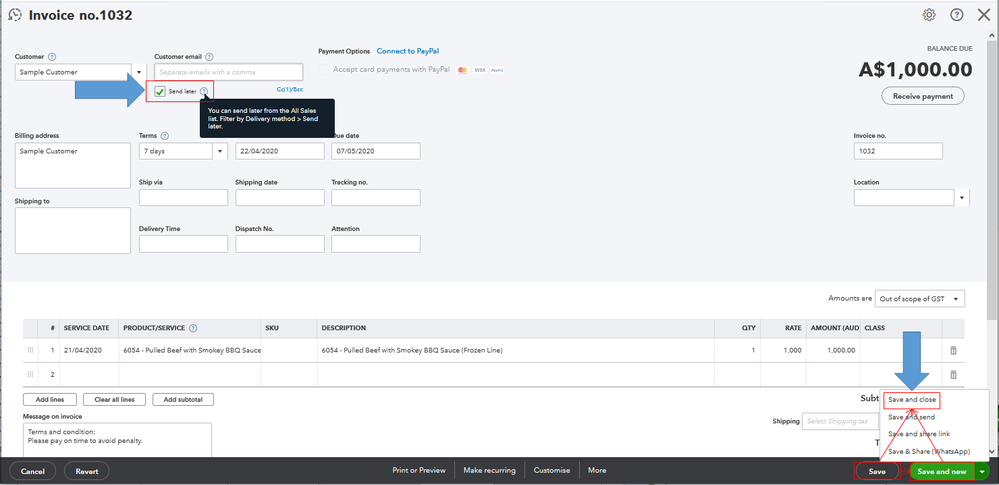The image size is (999, 485).
Task: Click the help icon next to Terms
Action: click(164, 136)
